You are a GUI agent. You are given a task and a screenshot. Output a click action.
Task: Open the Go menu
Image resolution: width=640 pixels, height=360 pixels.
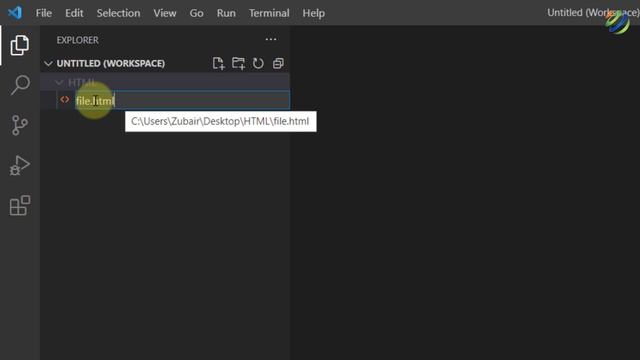coord(196,13)
